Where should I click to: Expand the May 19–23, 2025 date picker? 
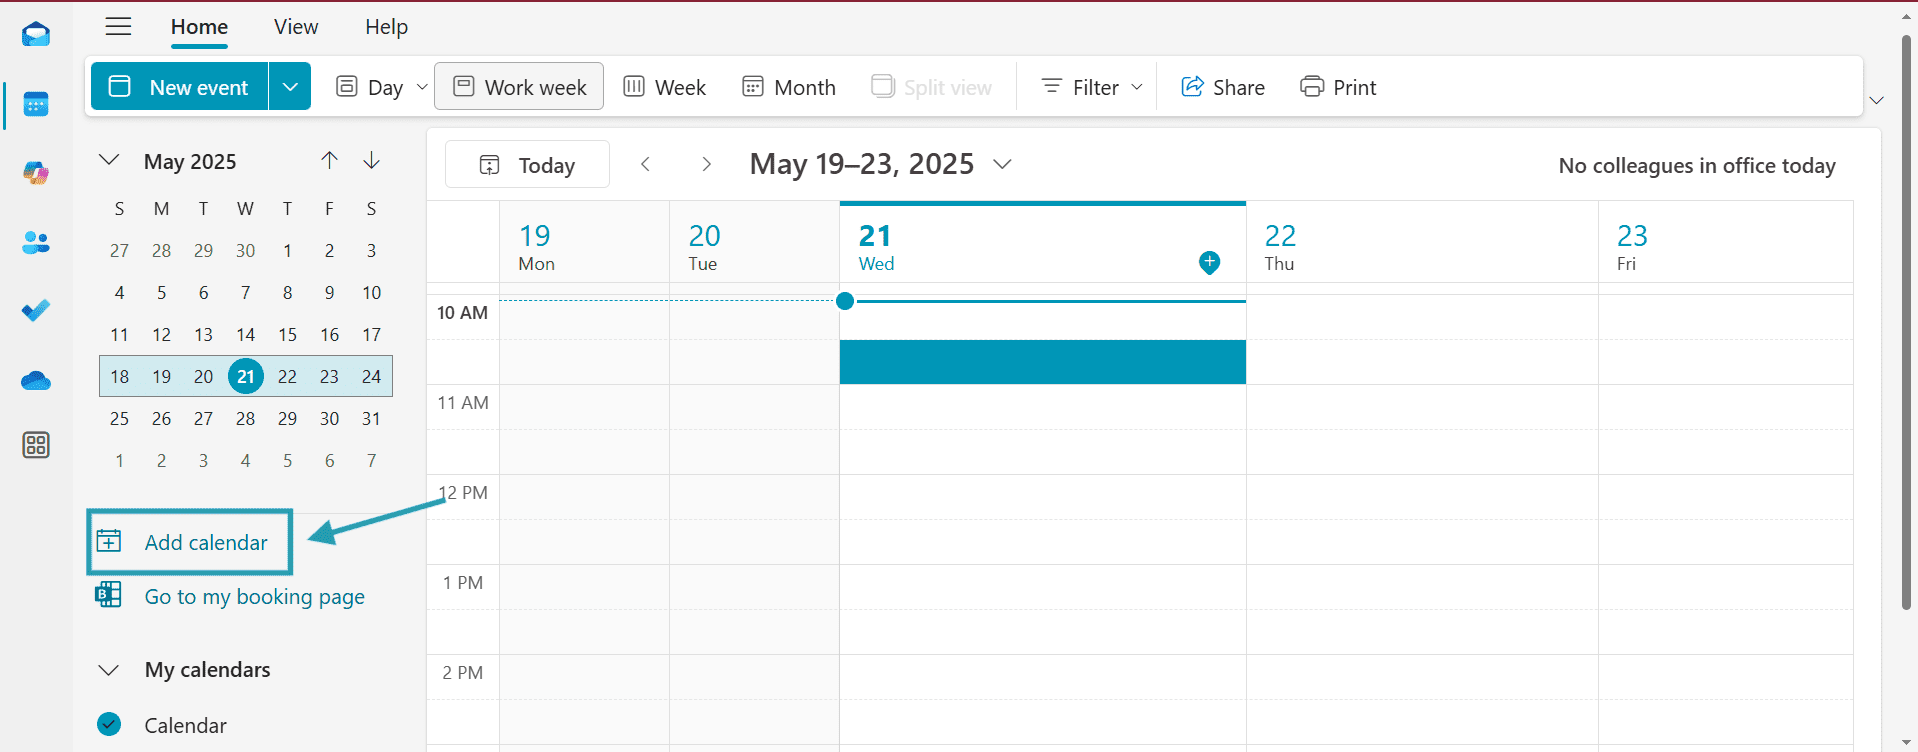(1002, 164)
